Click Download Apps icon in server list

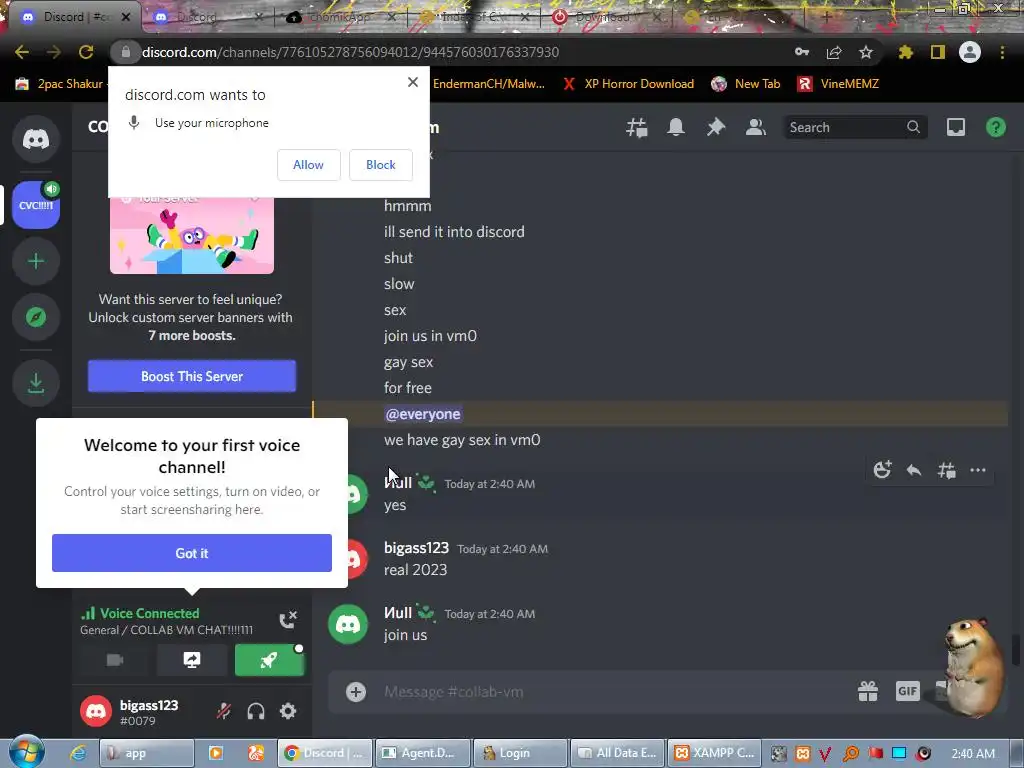pyautogui.click(x=36, y=383)
